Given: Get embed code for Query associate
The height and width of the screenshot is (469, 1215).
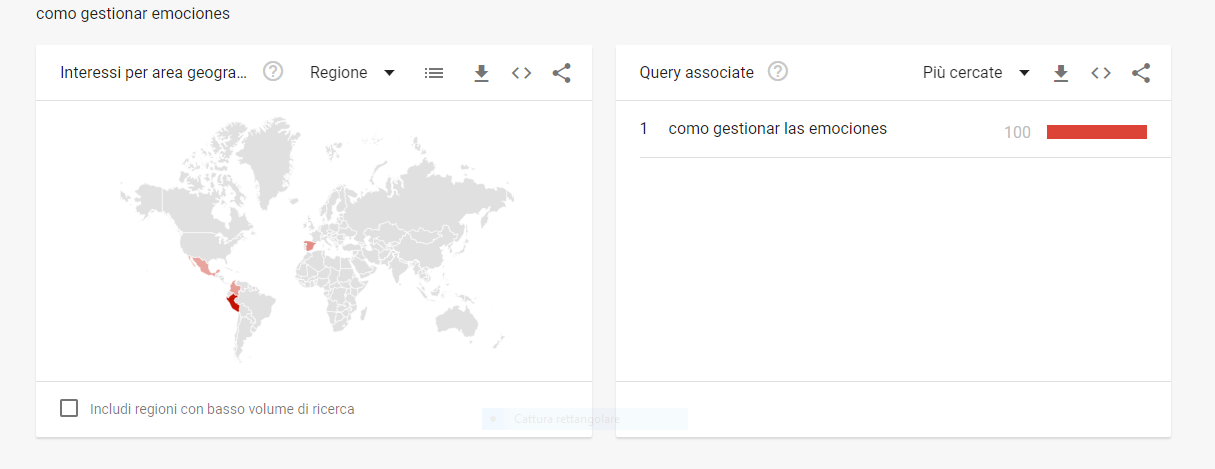Looking at the screenshot, I should click(x=1101, y=73).
